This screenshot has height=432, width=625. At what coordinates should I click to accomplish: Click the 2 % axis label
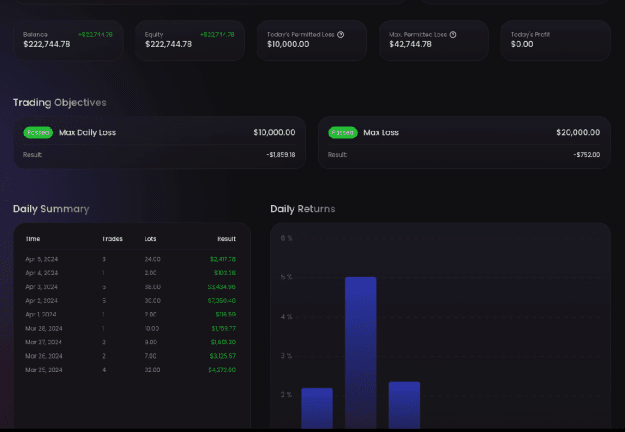287,395
